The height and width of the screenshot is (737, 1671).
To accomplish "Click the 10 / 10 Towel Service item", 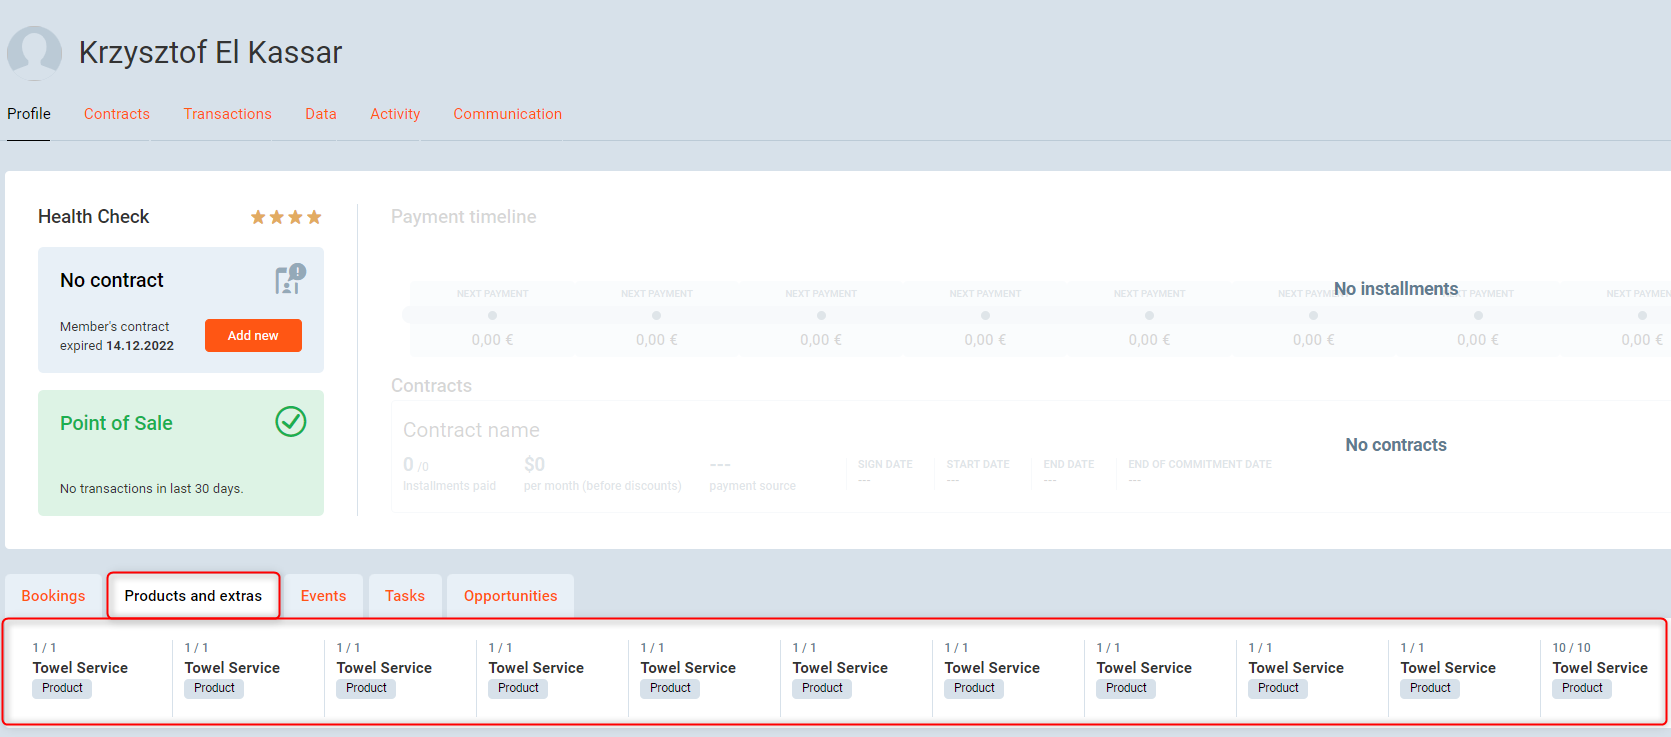I will [x=1599, y=668].
